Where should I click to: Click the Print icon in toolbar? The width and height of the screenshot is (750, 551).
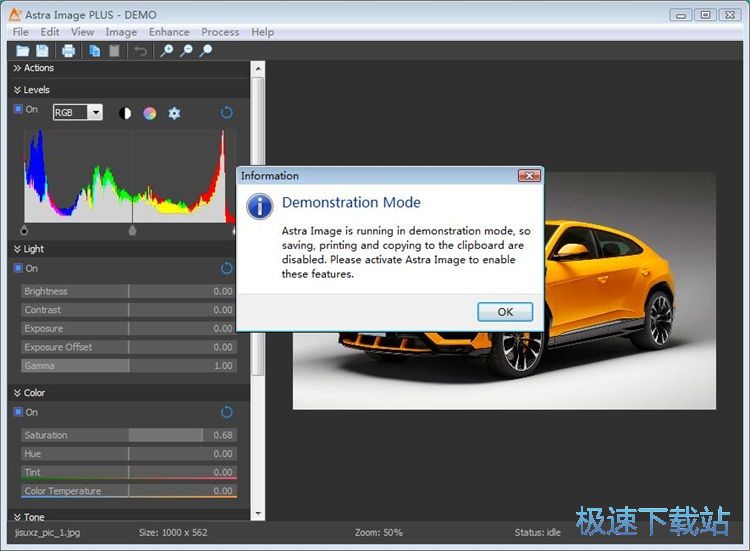[x=68, y=51]
